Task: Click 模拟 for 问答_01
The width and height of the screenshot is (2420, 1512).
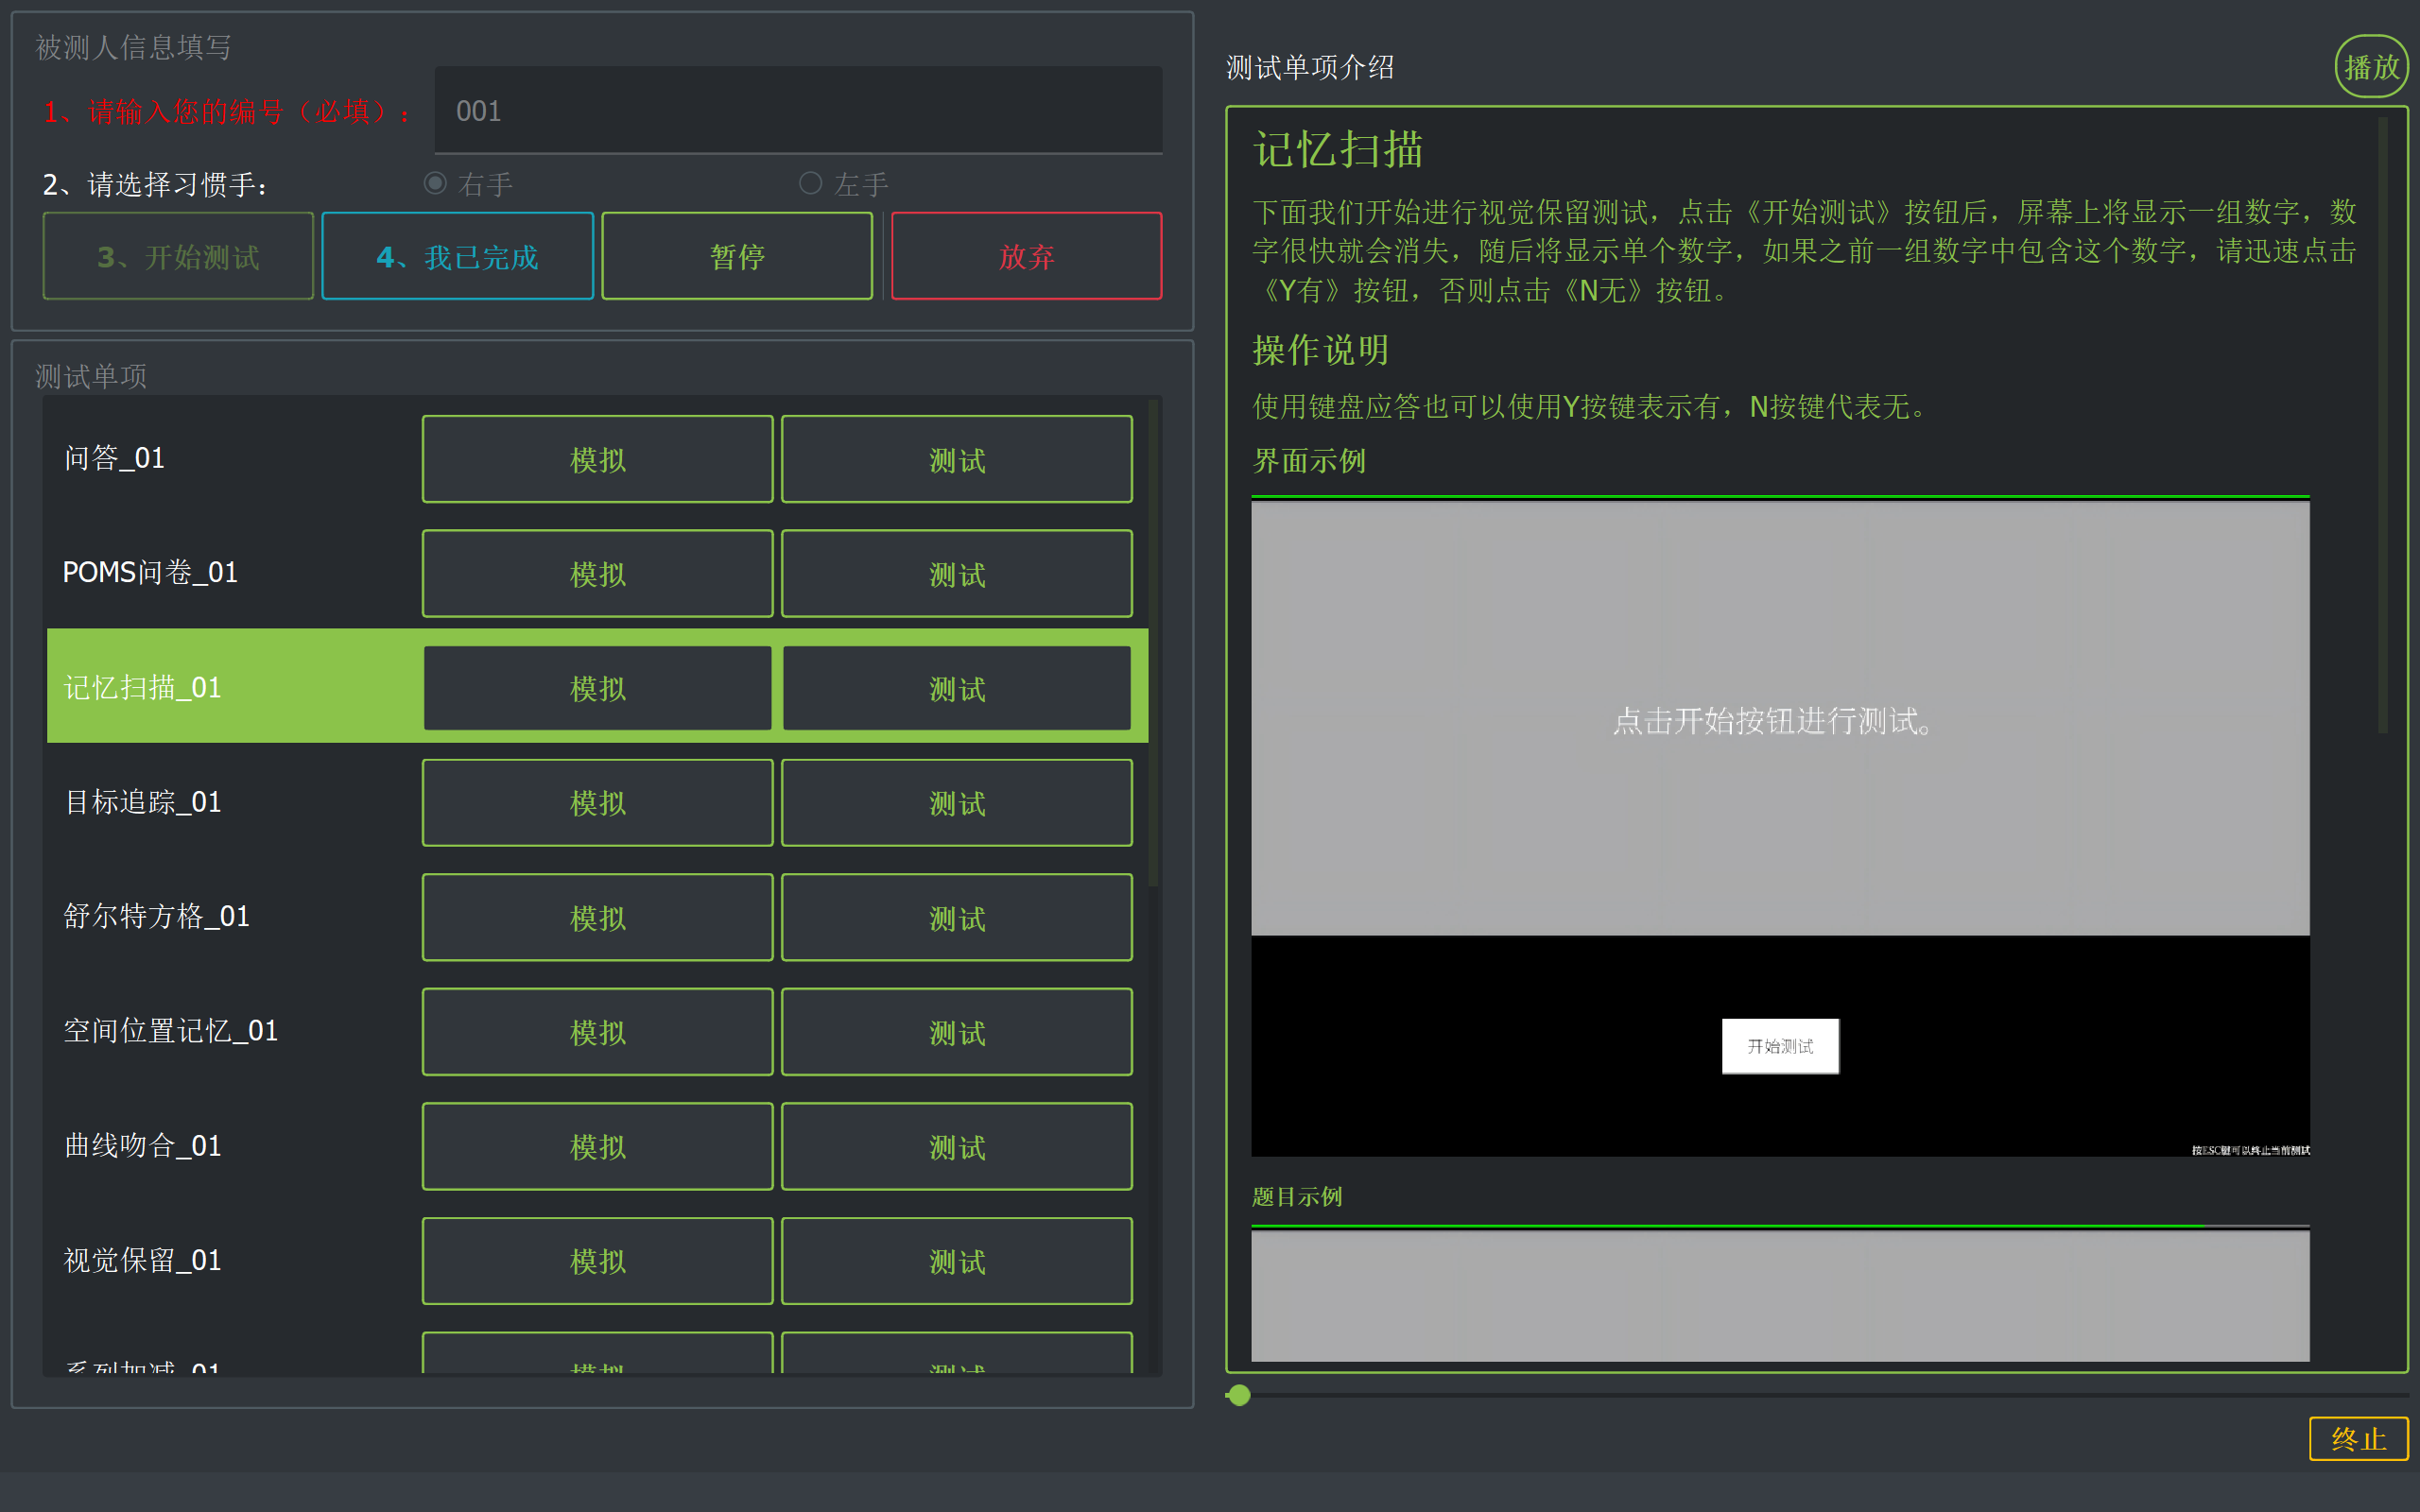Action: [x=597, y=459]
